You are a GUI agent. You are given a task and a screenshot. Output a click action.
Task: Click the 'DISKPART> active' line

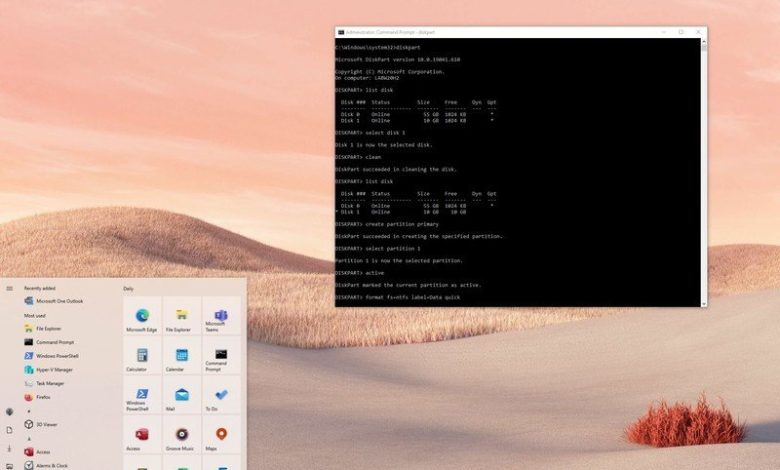click(x=360, y=273)
